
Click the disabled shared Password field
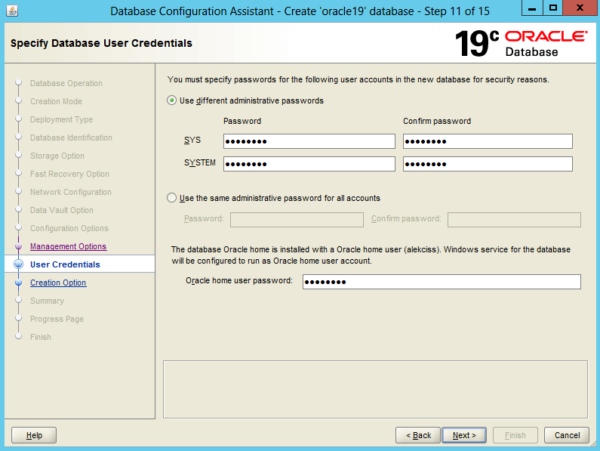click(x=297, y=220)
